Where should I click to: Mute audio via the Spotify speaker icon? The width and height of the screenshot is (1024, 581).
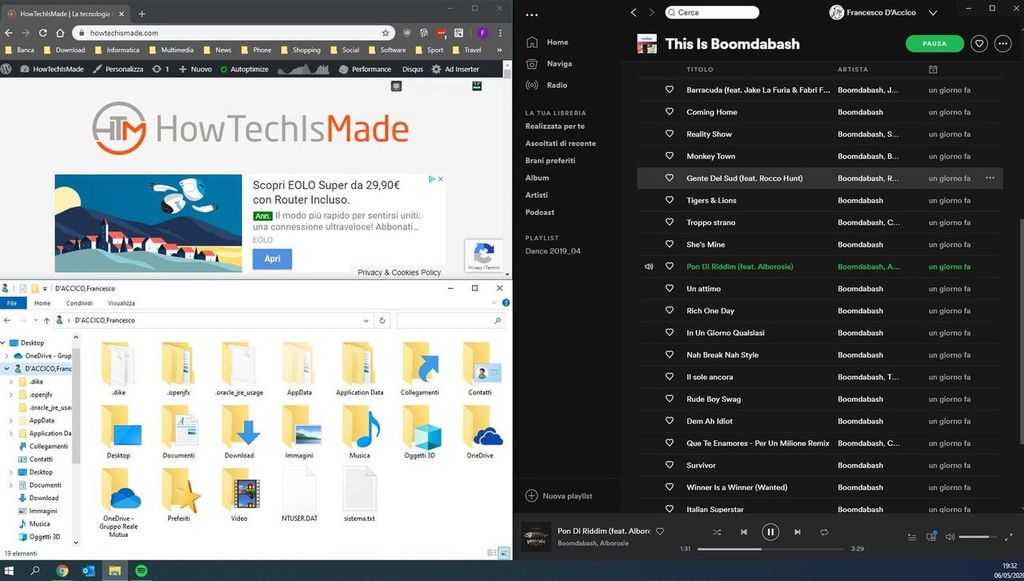tap(949, 537)
